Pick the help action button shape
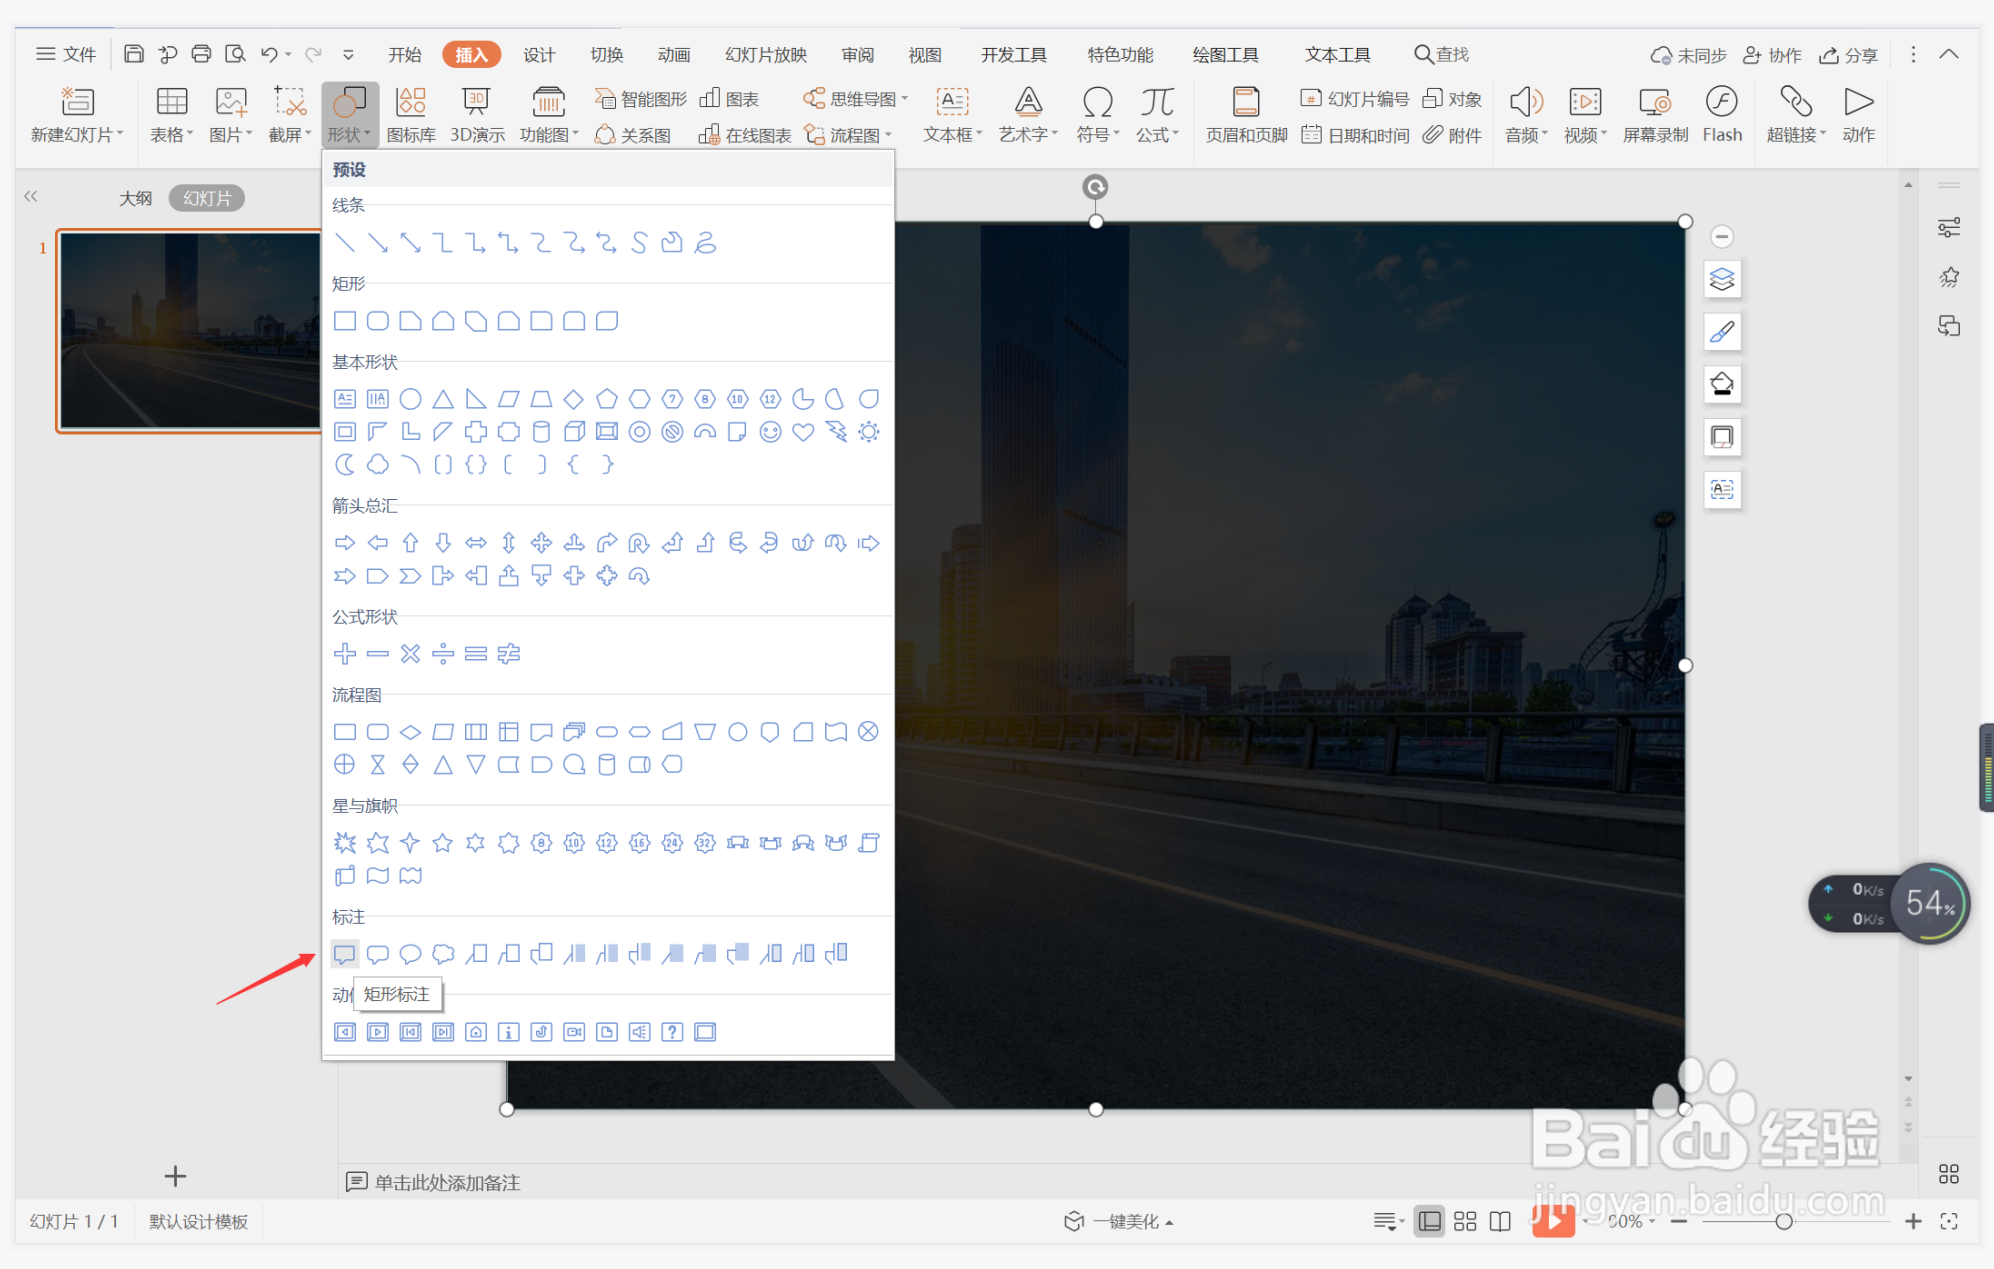This screenshot has height=1269, width=1994. (x=672, y=1032)
